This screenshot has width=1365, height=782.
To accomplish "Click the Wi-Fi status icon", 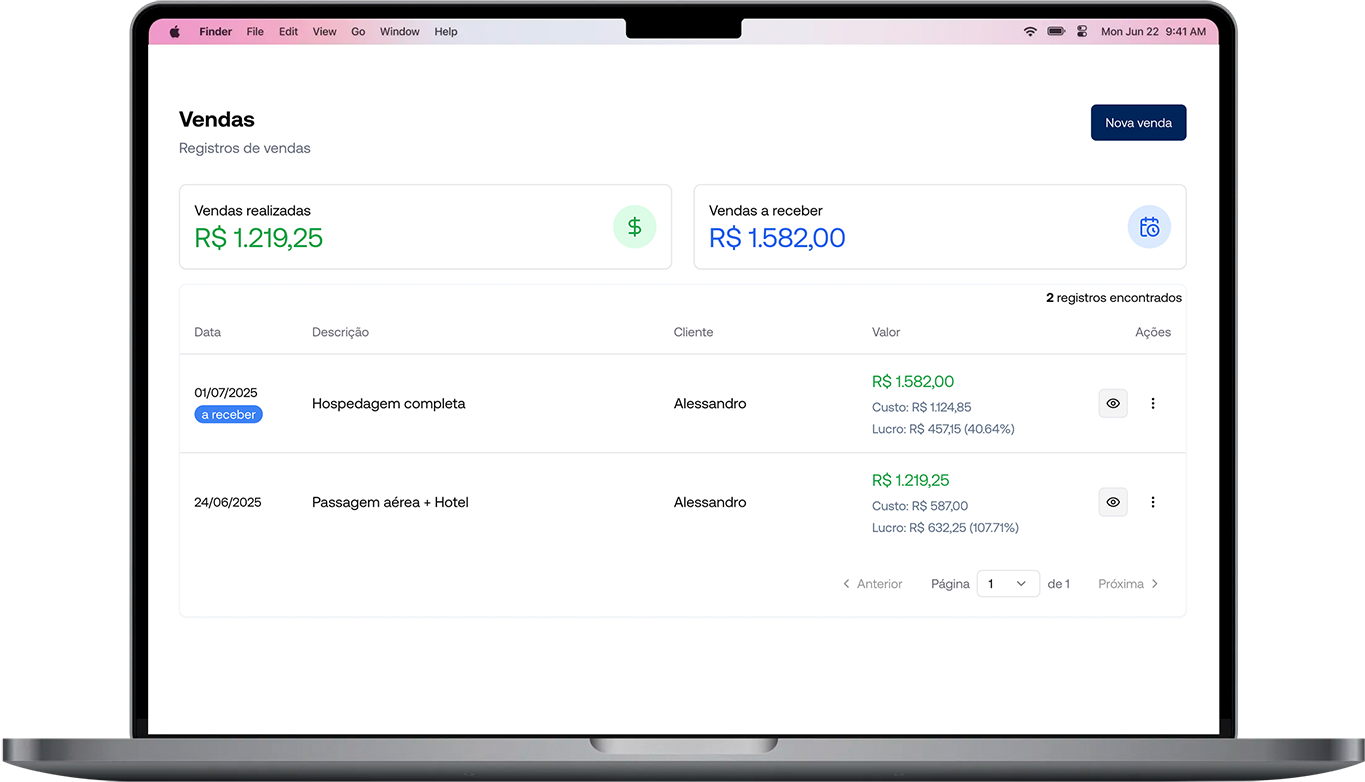I will coord(1030,32).
